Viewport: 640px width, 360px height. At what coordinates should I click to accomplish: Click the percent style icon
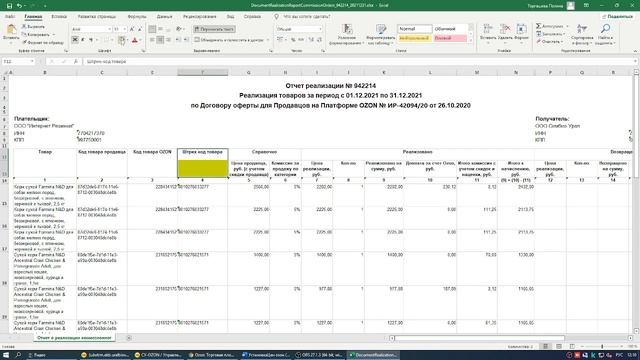(293, 40)
